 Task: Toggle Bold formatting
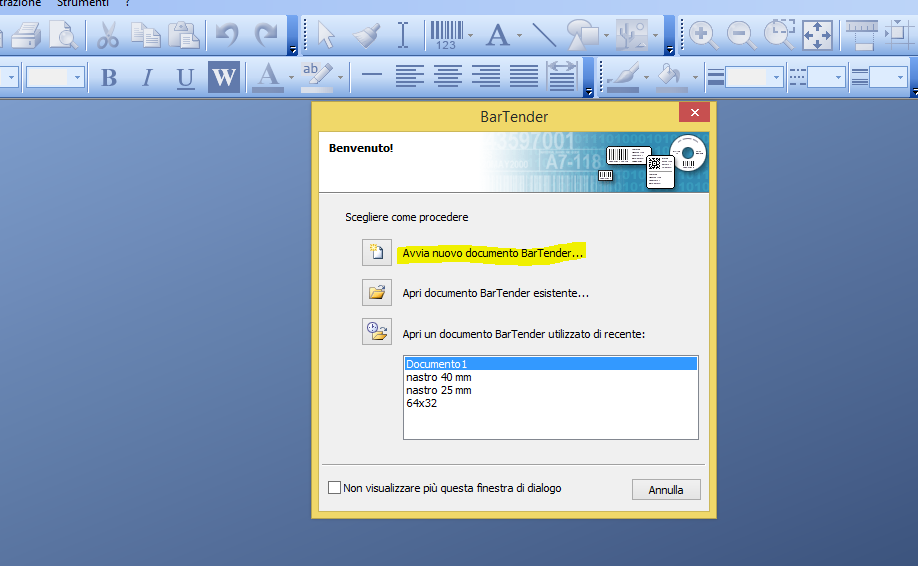(109, 77)
